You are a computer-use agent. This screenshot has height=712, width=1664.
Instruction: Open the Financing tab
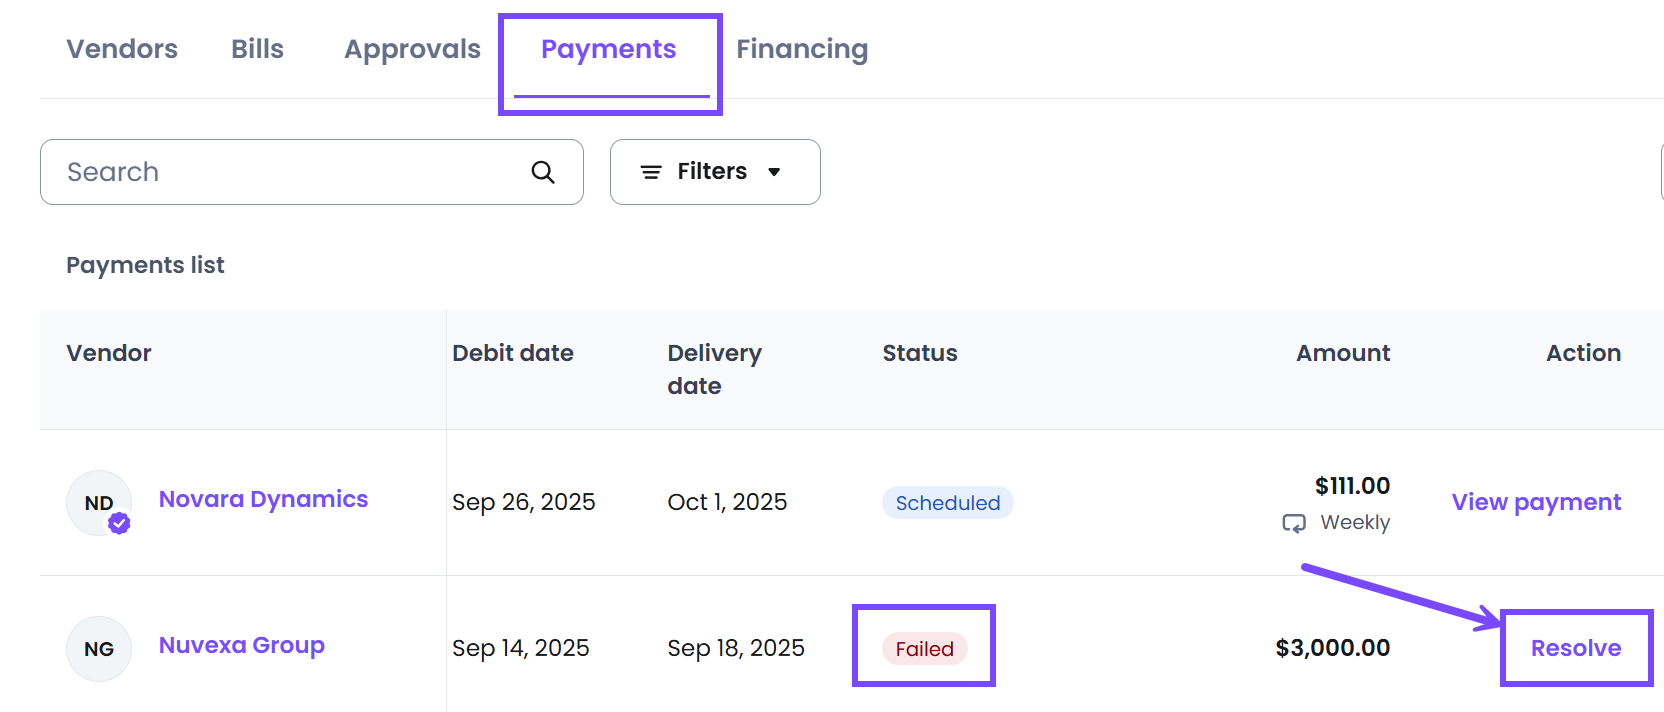802,49
